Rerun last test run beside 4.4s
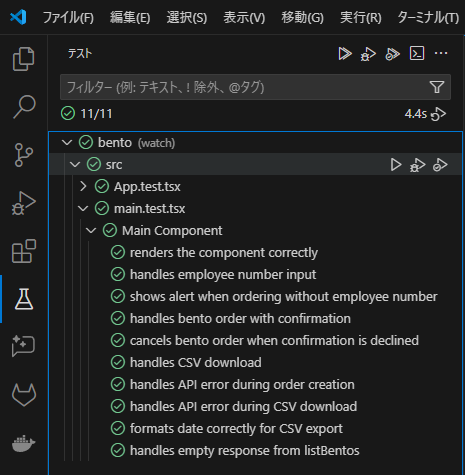This screenshot has width=465, height=475. coord(438,114)
